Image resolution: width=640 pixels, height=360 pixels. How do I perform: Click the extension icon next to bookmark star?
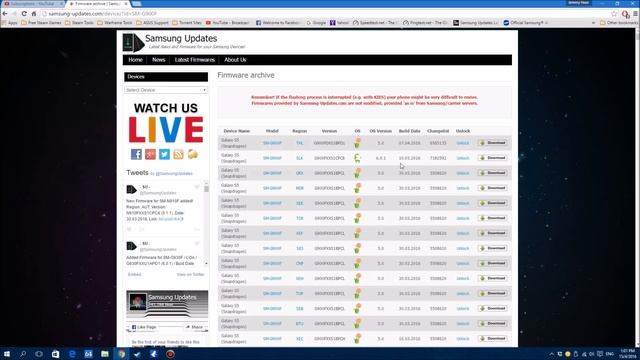(x=625, y=14)
